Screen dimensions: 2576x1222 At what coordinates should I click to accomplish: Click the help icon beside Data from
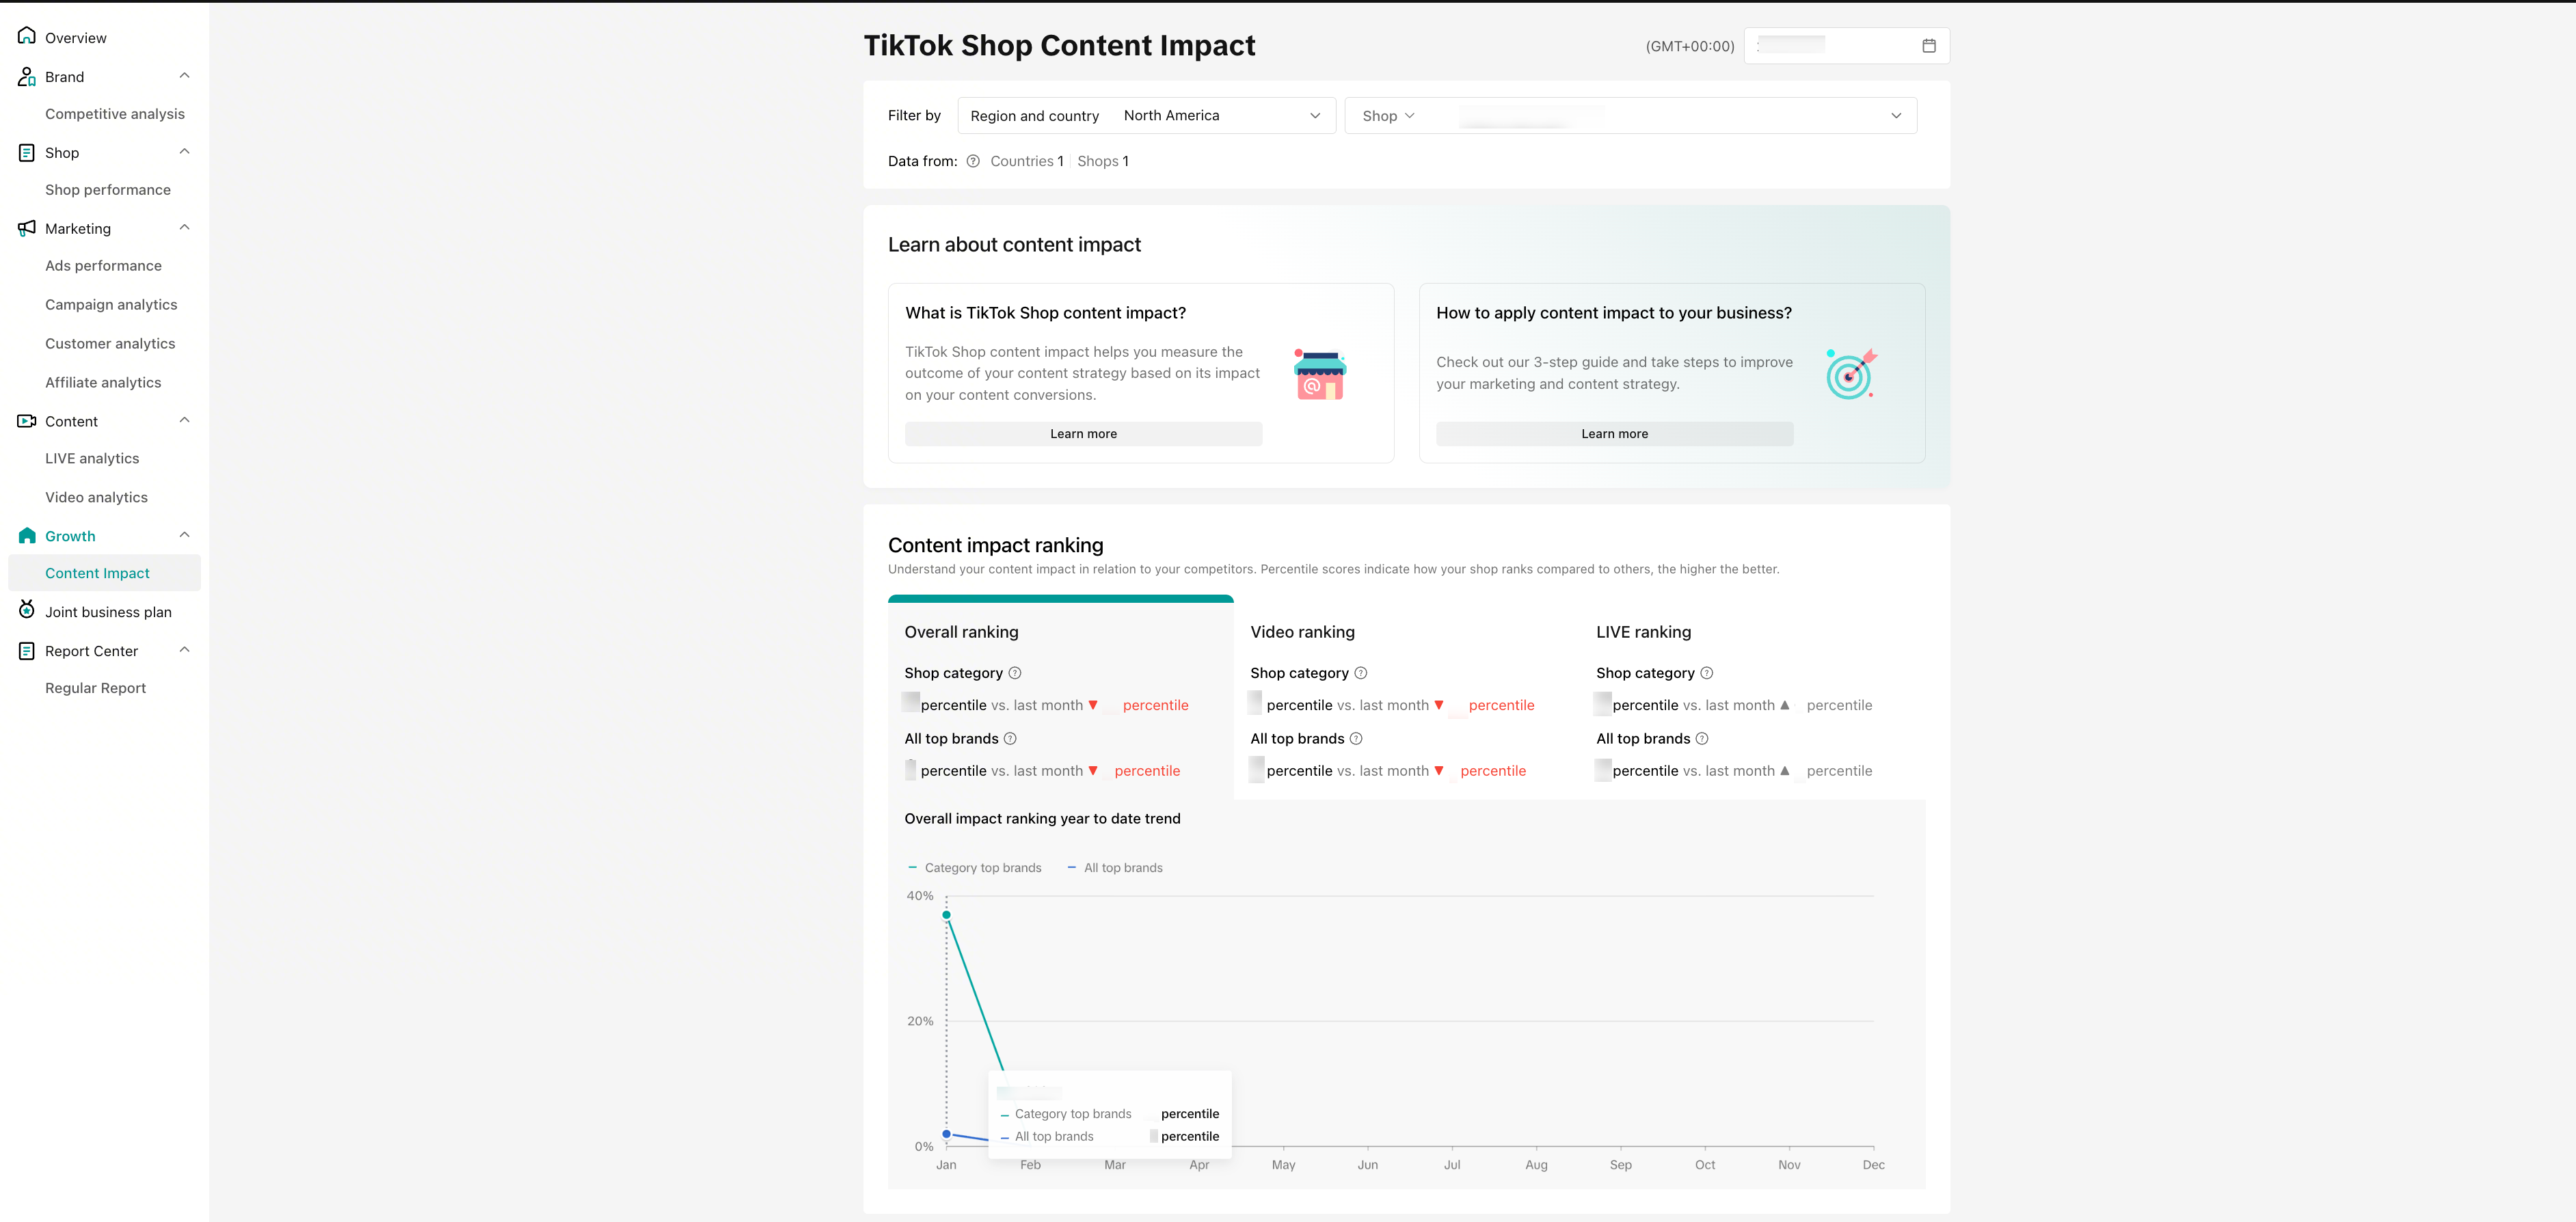[x=973, y=161]
